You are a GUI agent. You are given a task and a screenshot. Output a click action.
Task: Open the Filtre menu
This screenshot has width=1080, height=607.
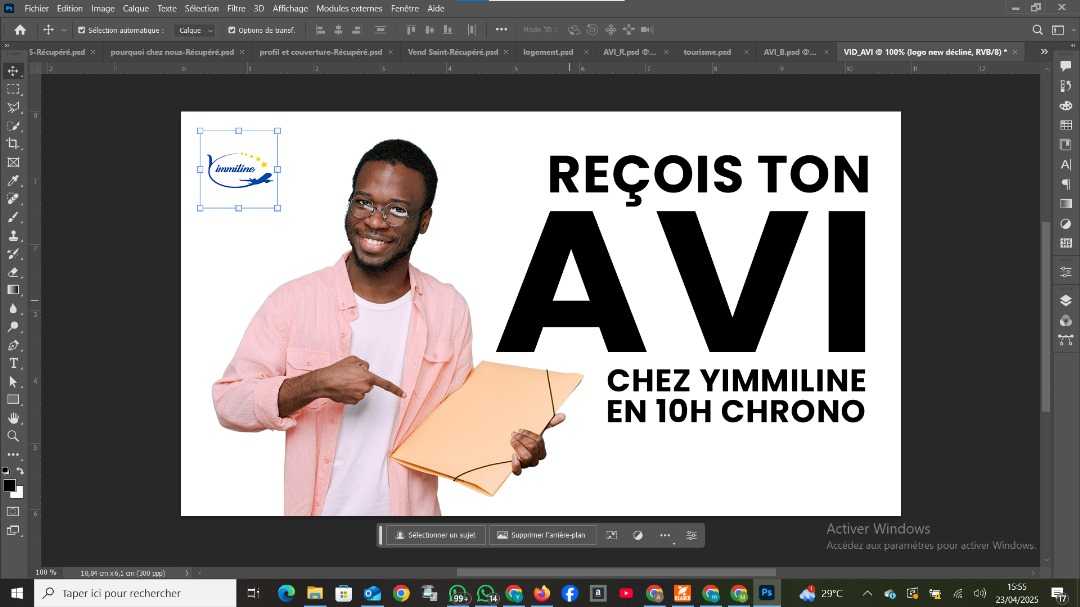236,8
